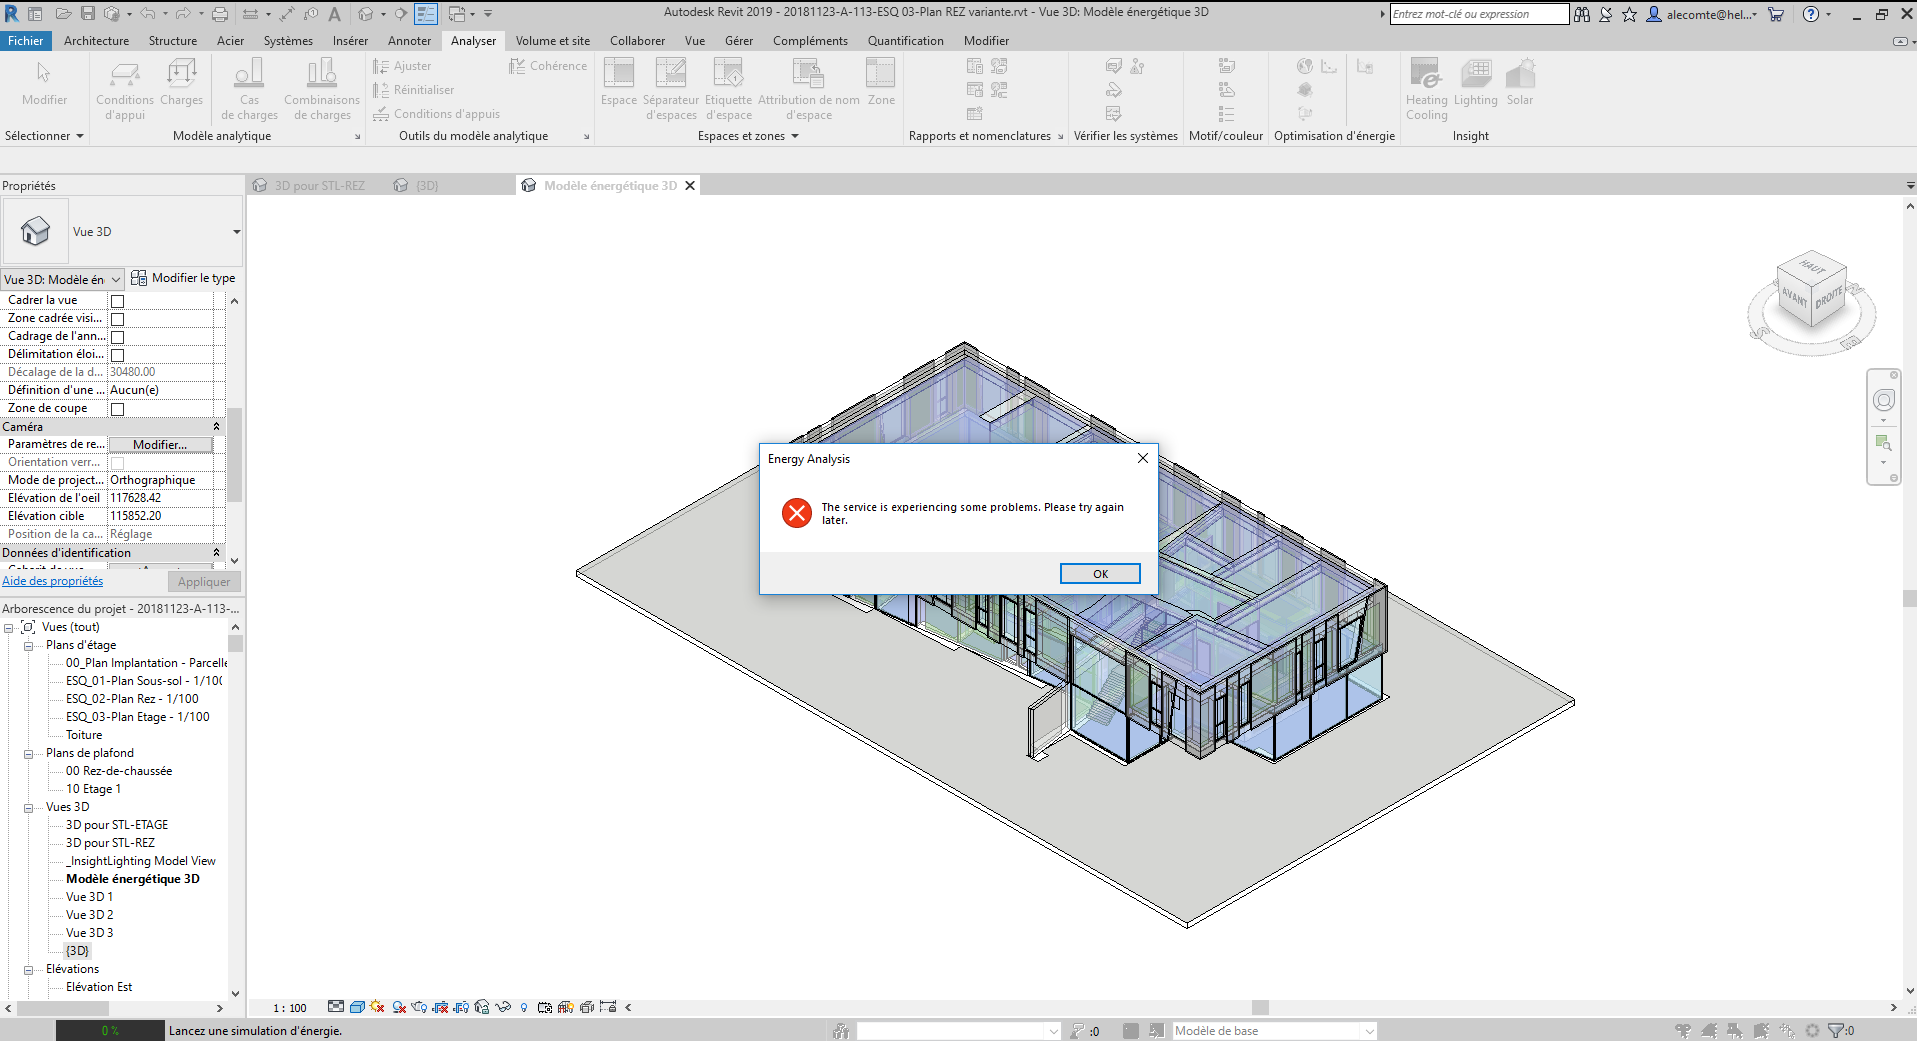Click the Print icon in quick access toolbar
The height and width of the screenshot is (1041, 1917).
(220, 14)
